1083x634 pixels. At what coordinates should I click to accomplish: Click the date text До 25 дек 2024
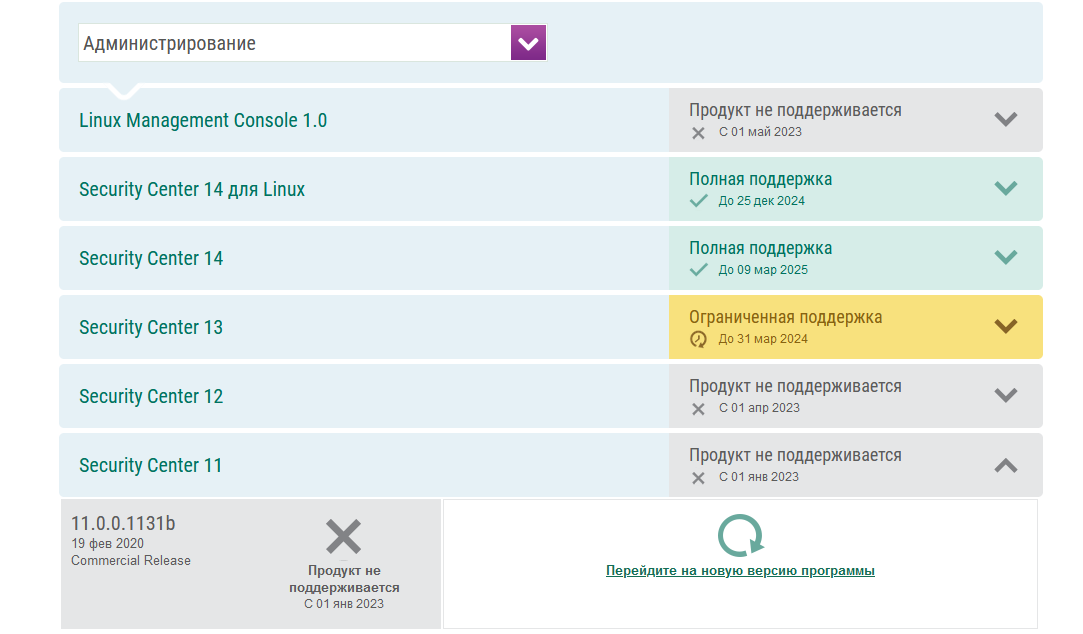pyautogui.click(x=761, y=200)
